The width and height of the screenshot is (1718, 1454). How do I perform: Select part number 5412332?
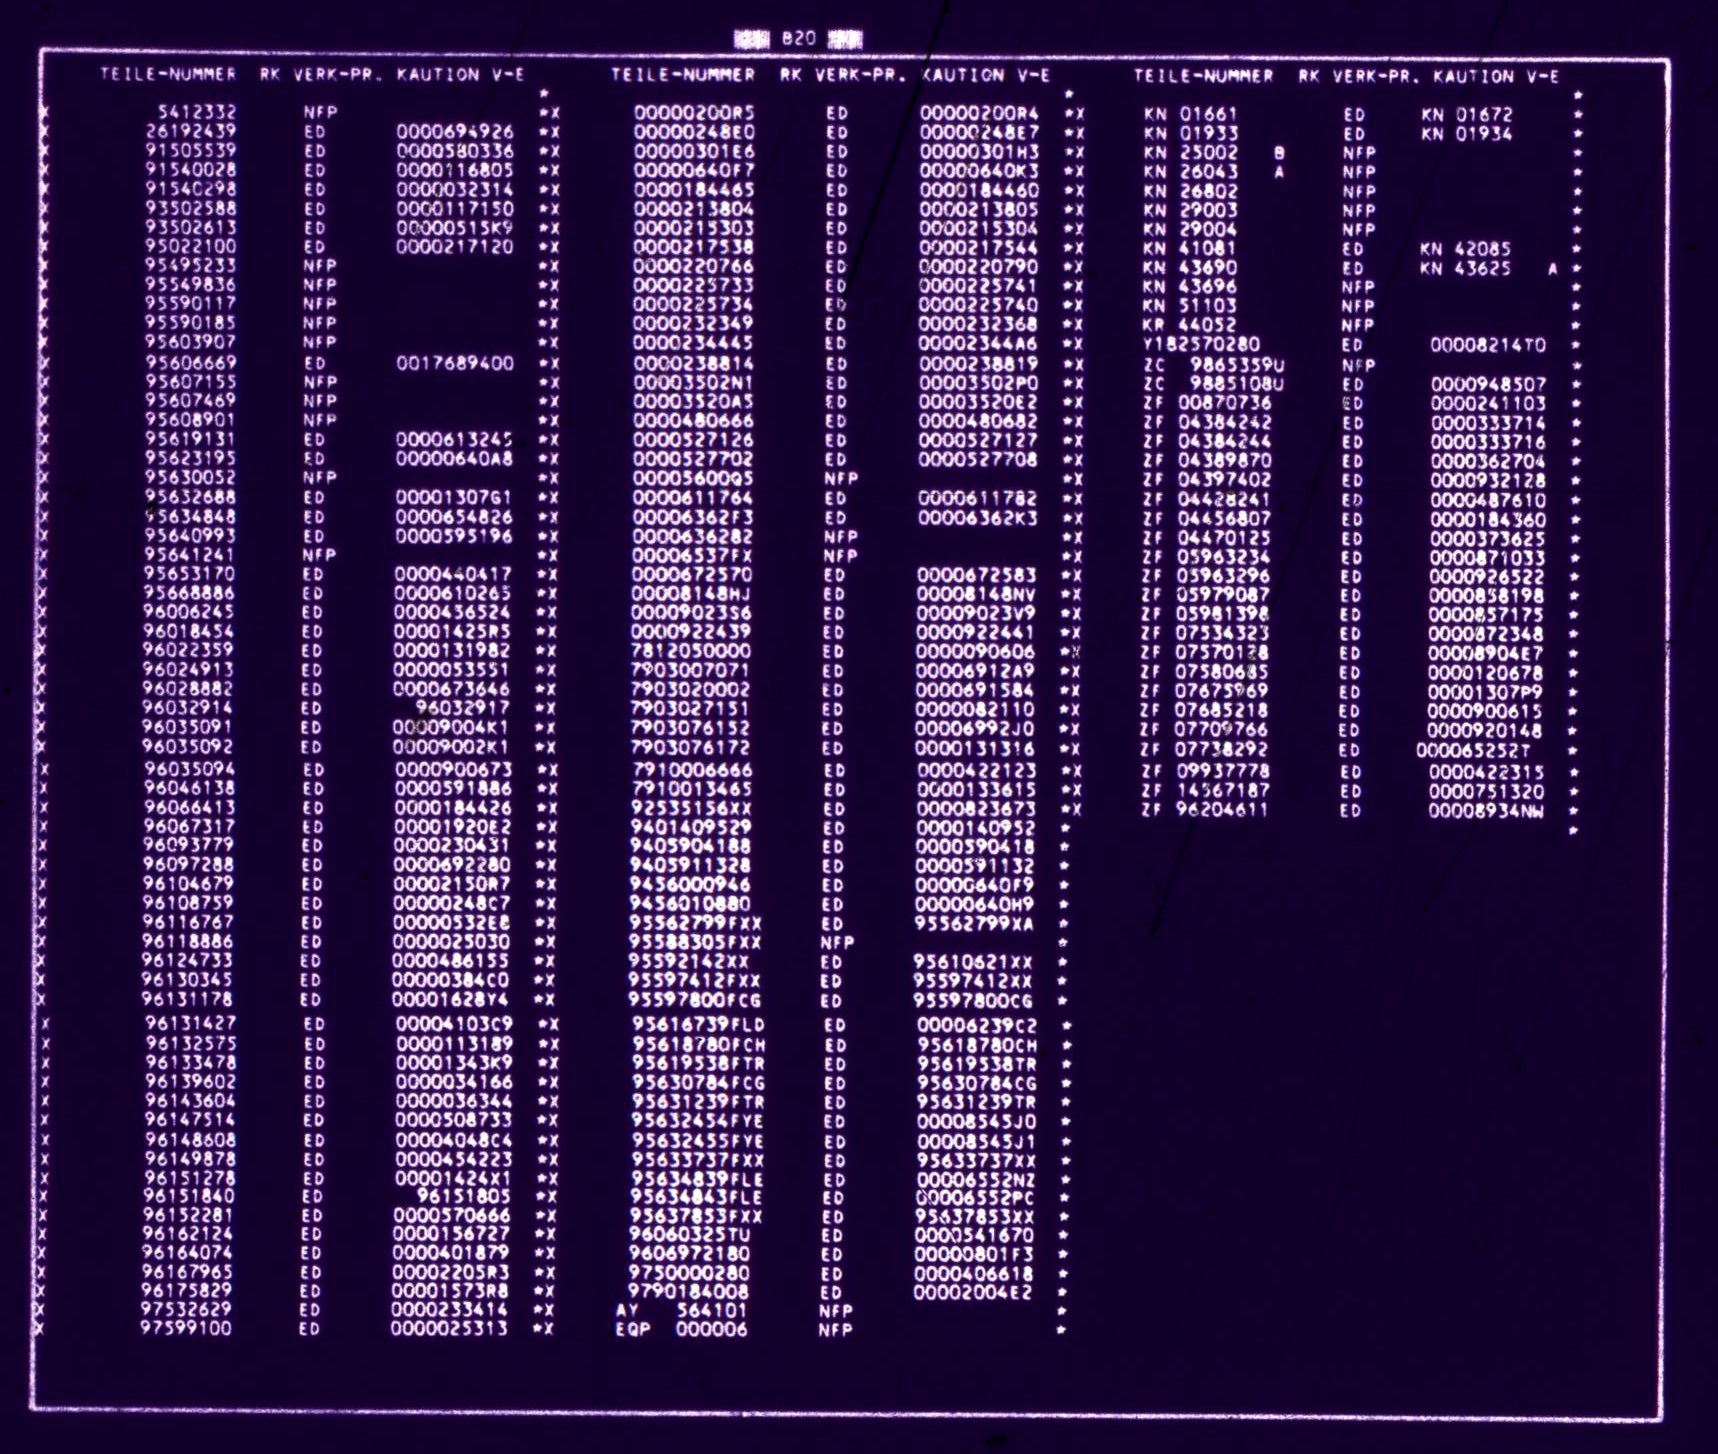click(197, 112)
